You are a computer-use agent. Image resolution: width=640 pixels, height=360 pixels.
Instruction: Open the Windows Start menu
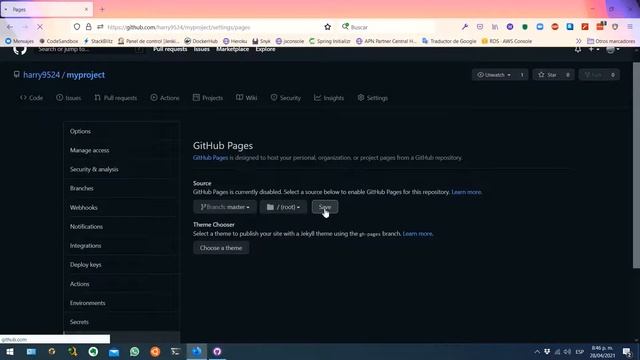[10, 351]
